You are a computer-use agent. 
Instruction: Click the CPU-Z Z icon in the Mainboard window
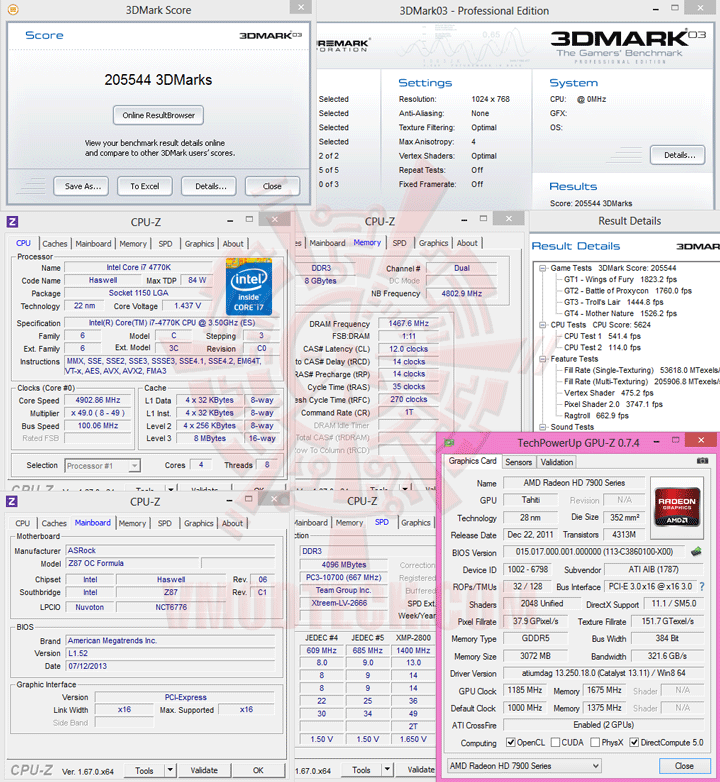[12, 501]
